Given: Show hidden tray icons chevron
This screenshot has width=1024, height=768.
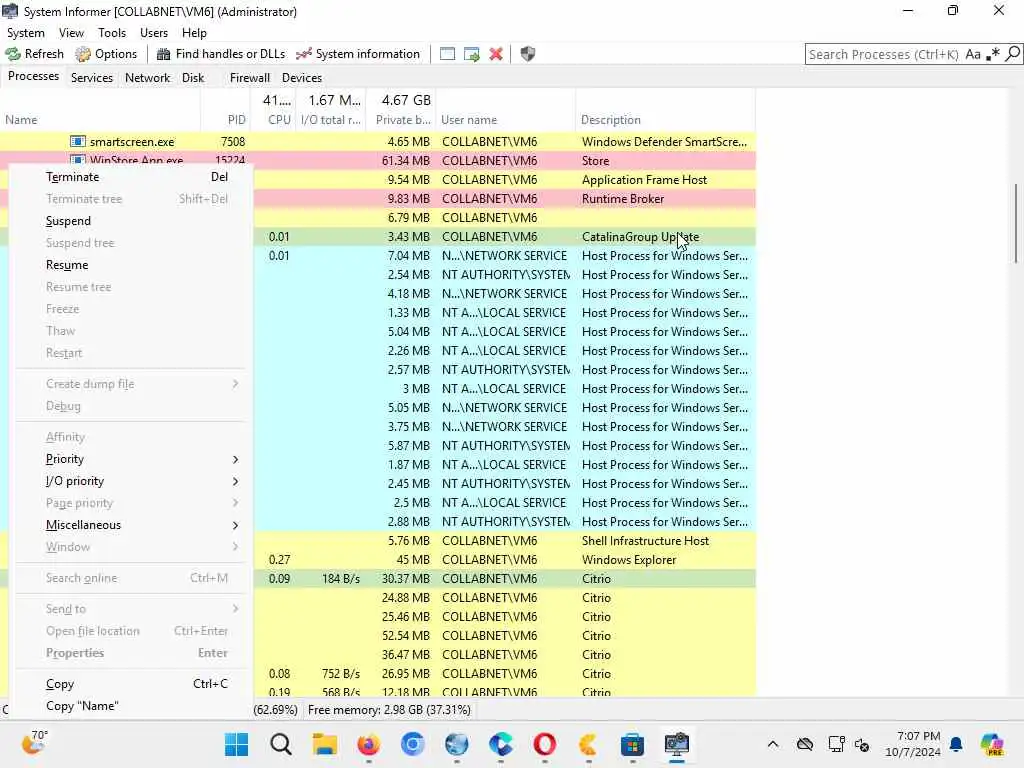Looking at the screenshot, I should click(x=773, y=744).
